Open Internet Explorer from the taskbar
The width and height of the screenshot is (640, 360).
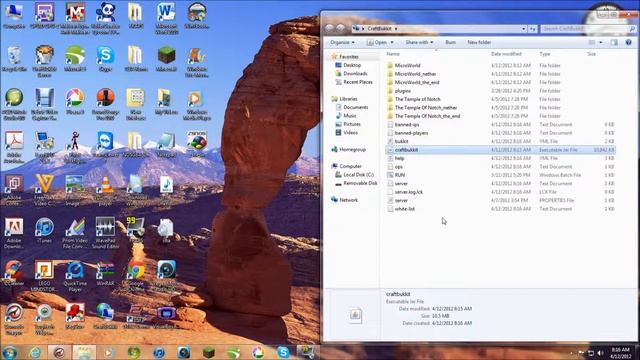click(35, 352)
